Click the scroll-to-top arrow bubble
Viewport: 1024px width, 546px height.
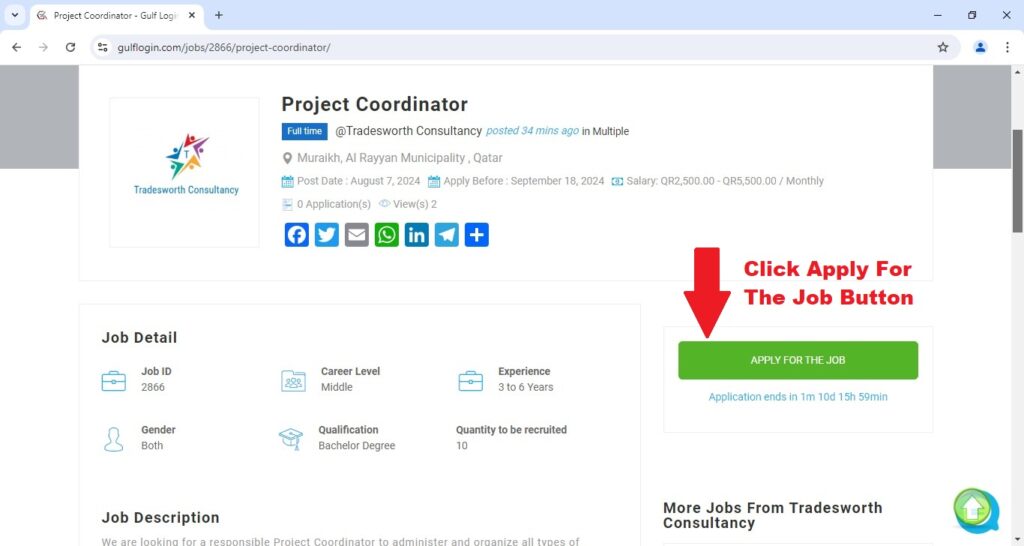tap(975, 511)
